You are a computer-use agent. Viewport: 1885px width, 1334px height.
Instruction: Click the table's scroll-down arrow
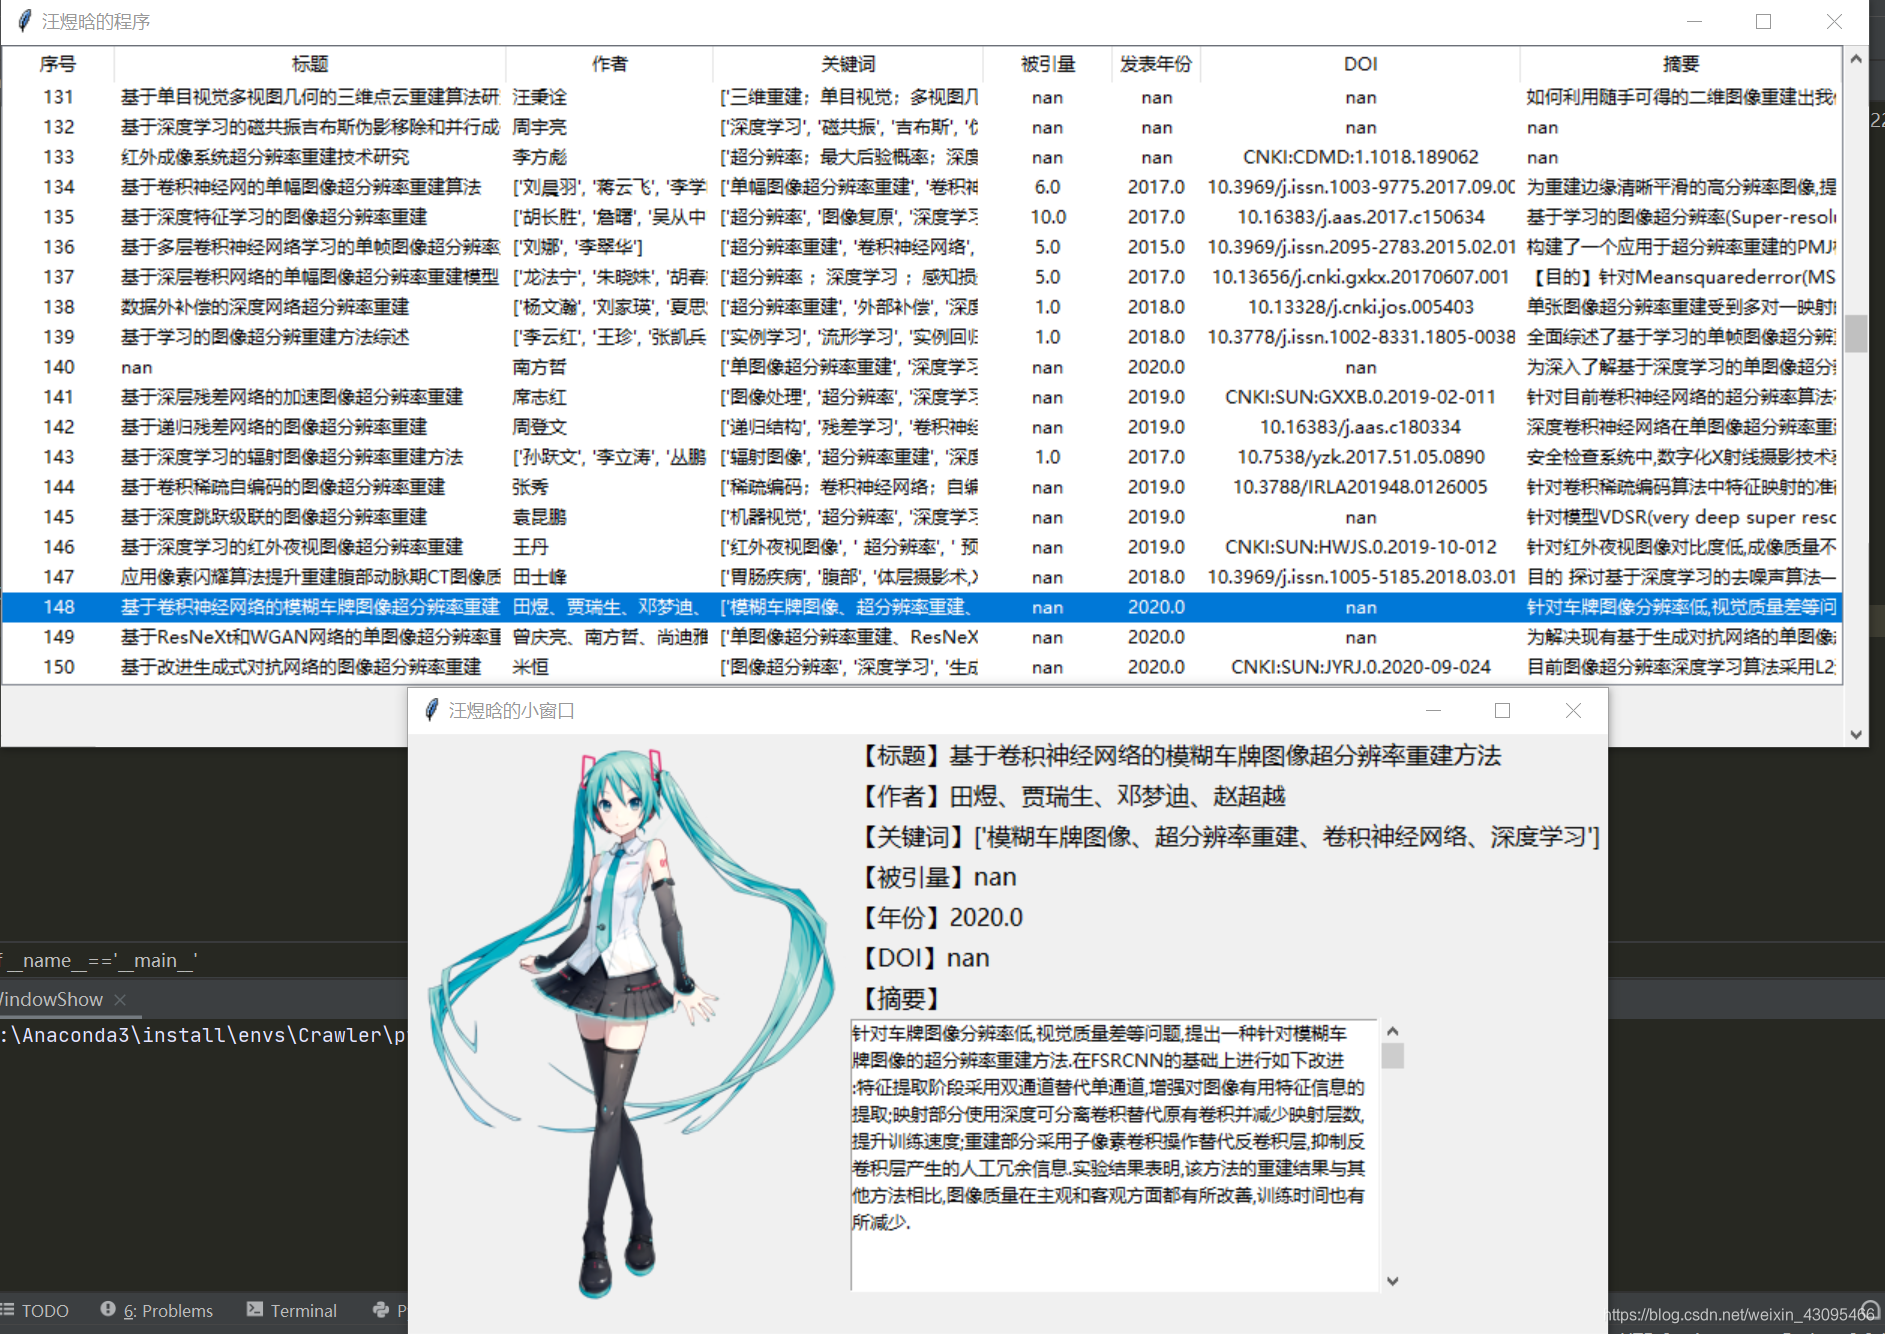pyautogui.click(x=1856, y=734)
